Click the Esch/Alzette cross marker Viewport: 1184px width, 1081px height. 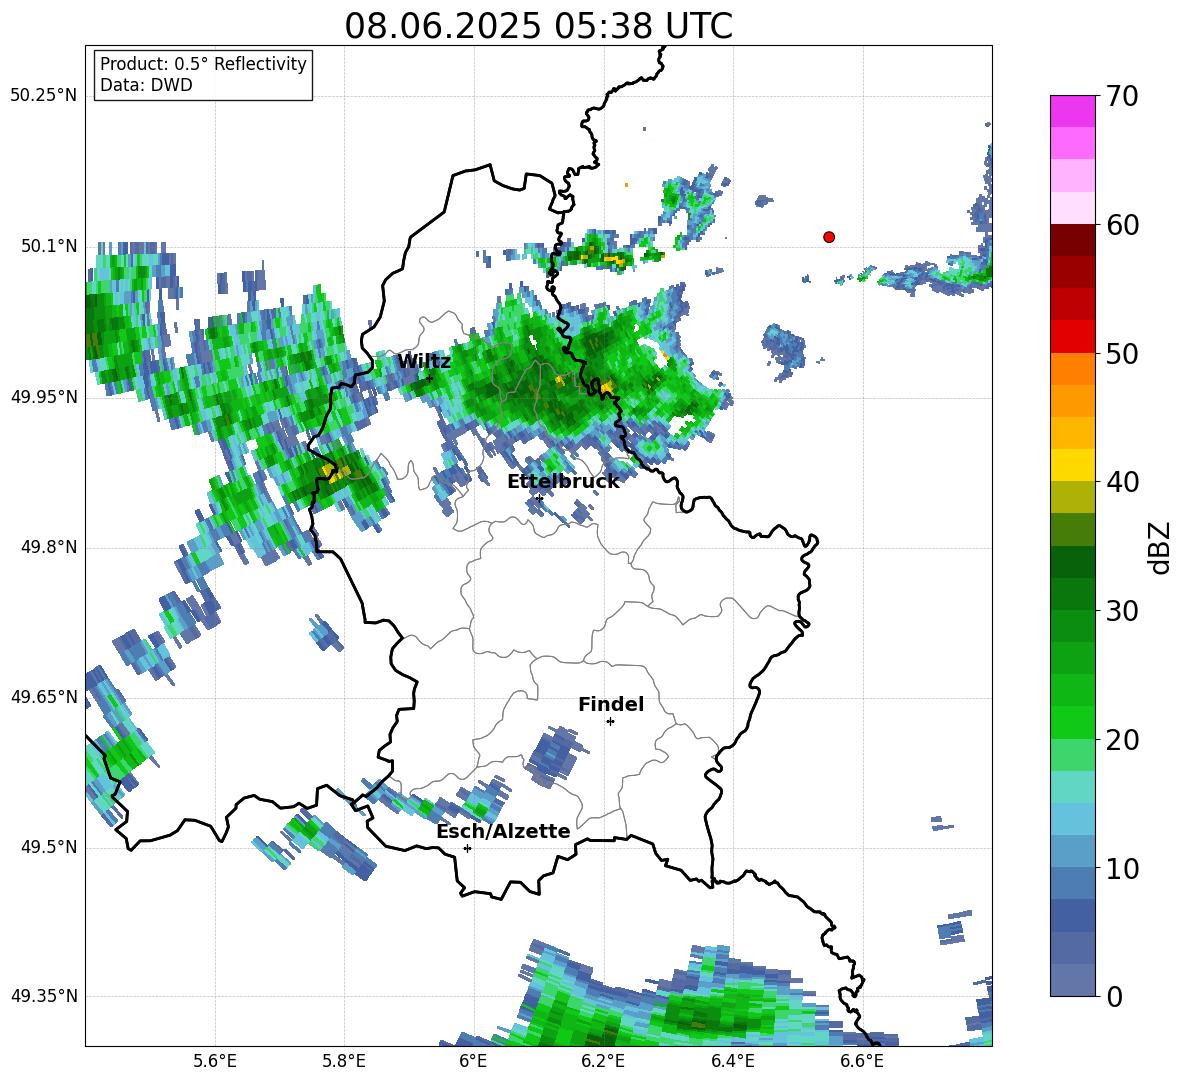(467, 848)
